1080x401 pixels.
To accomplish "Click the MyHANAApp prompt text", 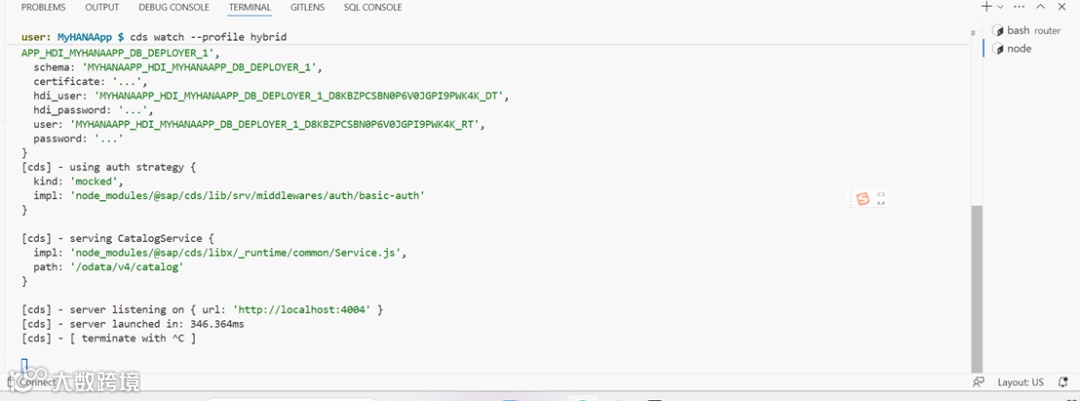I will (x=85, y=37).
